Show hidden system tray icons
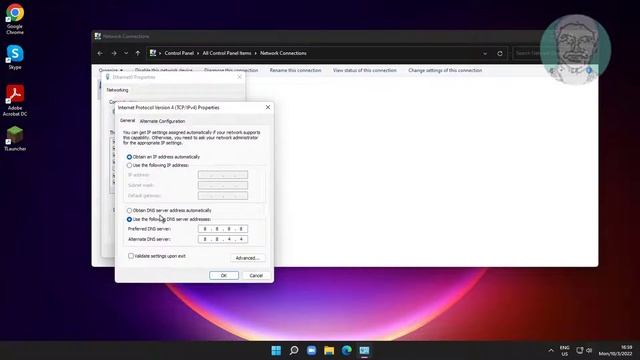640x360 pixels. [551, 351]
